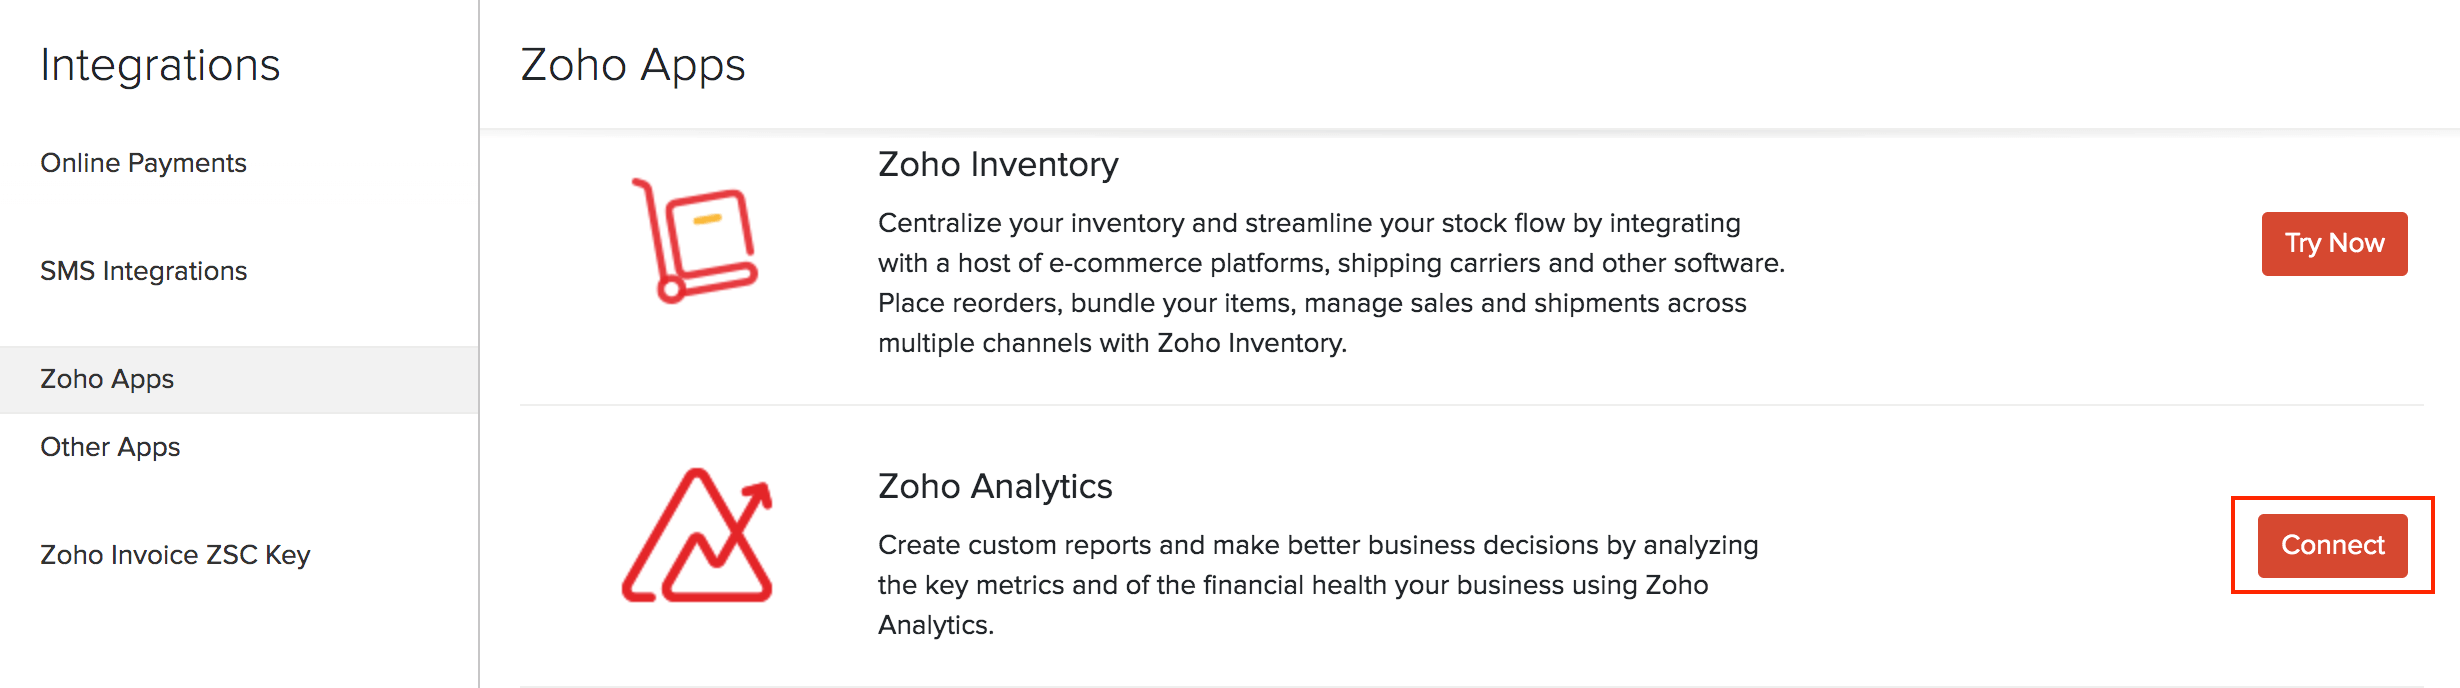The image size is (2460, 688).
Task: Switch to the Zoho Apps section
Action: [x=105, y=379]
